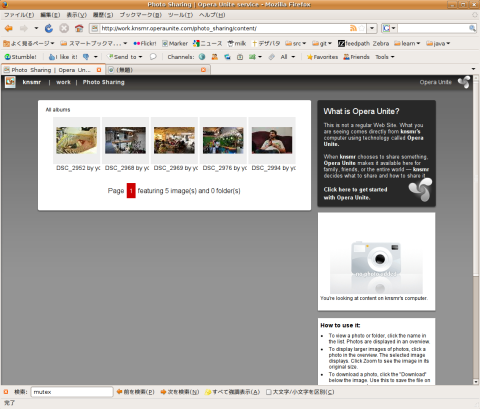
Task: Click the work link in page header
Action: [x=63, y=82]
